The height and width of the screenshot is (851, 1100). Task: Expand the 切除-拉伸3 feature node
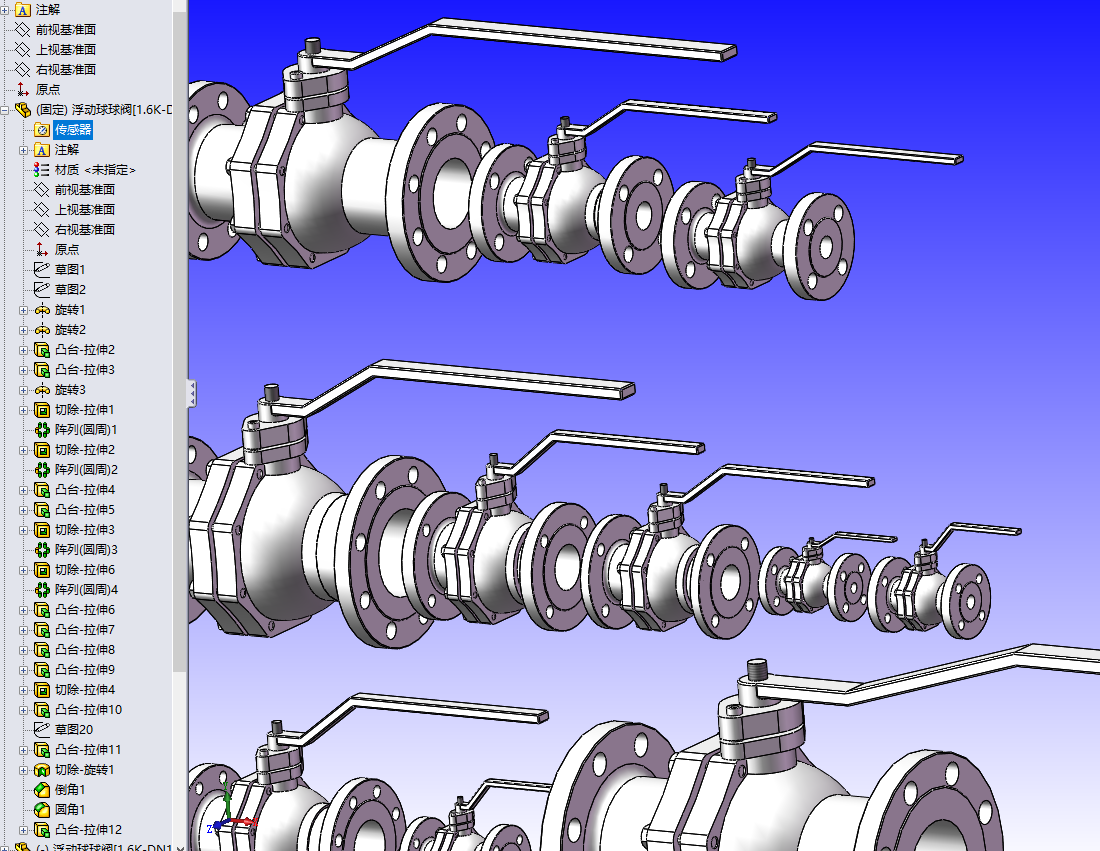(24, 530)
